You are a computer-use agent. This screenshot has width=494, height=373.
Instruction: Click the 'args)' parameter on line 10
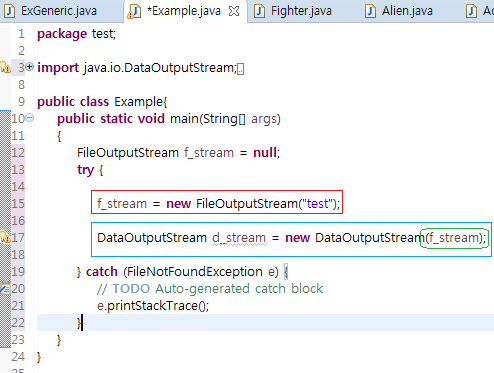(x=266, y=119)
